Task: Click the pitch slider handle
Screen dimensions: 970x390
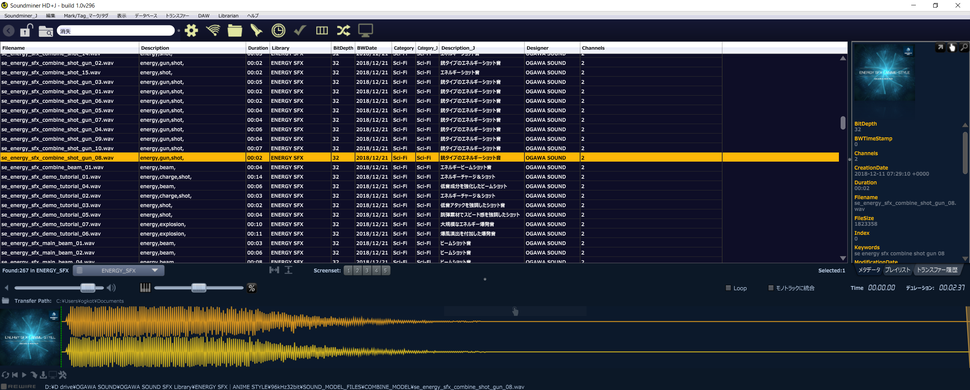Action: tap(199, 287)
